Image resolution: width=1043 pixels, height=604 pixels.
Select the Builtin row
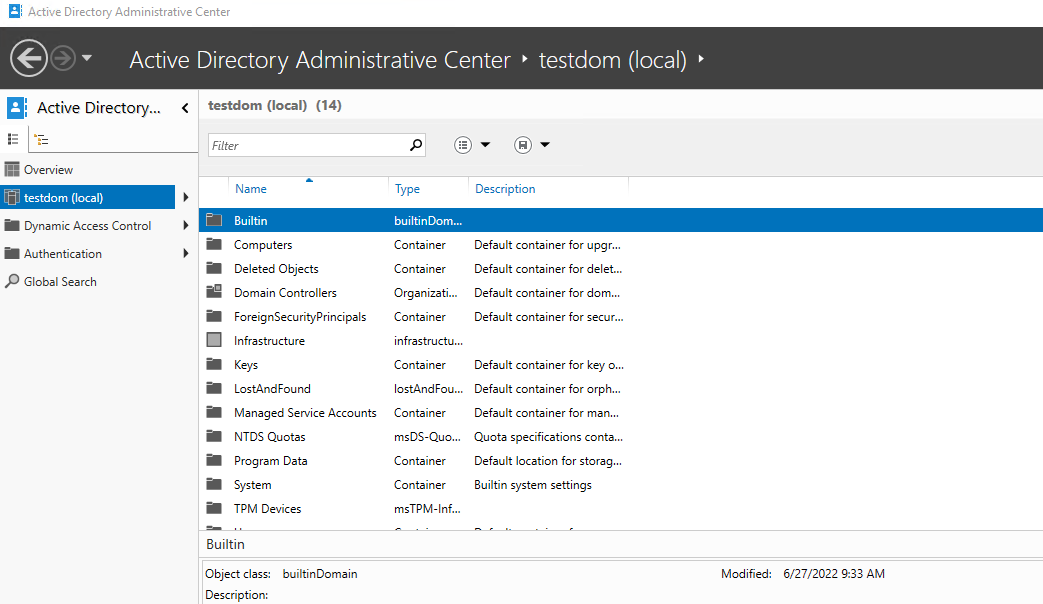point(621,220)
